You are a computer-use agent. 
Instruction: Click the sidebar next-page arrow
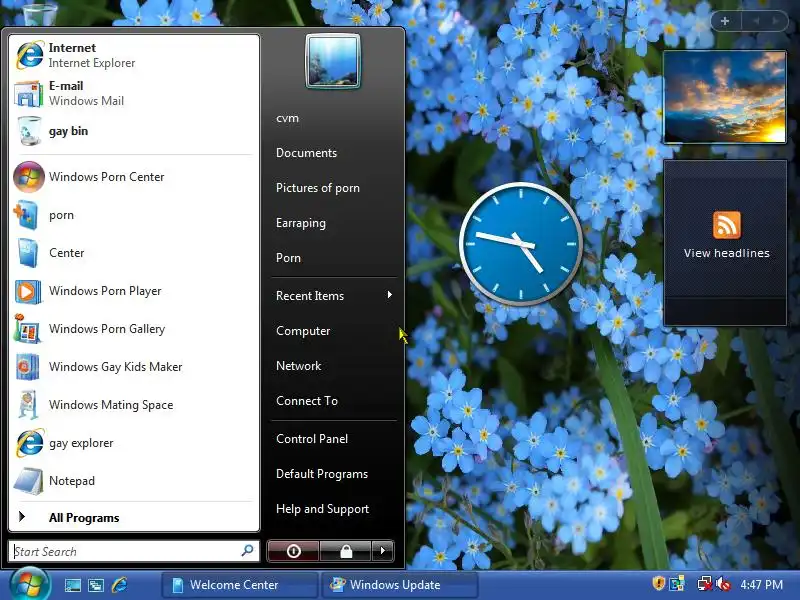point(775,21)
